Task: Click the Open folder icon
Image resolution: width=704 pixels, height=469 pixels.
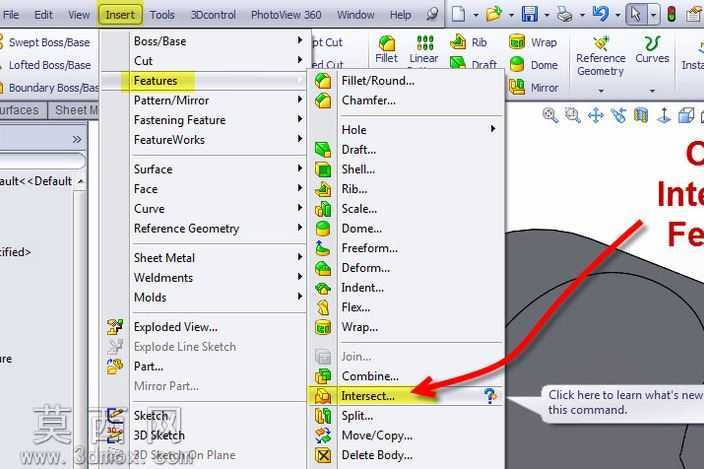Action: pos(494,14)
